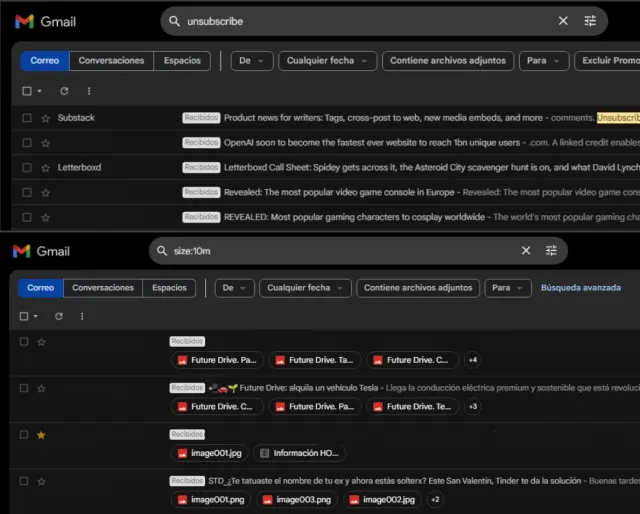Star the Letterboxd Call Sheet email
Viewport: 640px width, 514px height.
[x=45, y=167]
